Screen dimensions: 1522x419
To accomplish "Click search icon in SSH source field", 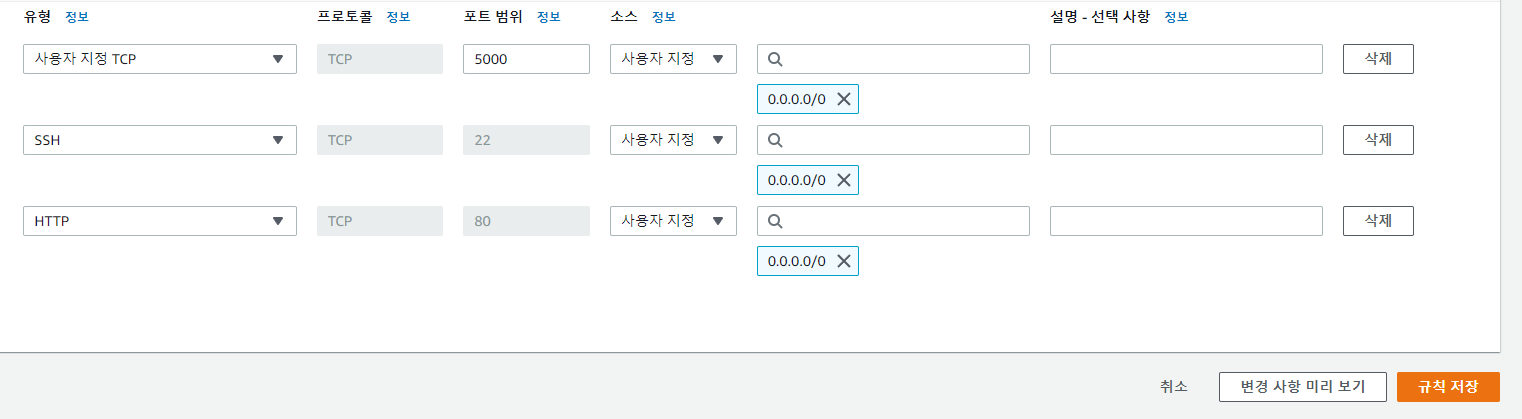I will pos(775,140).
